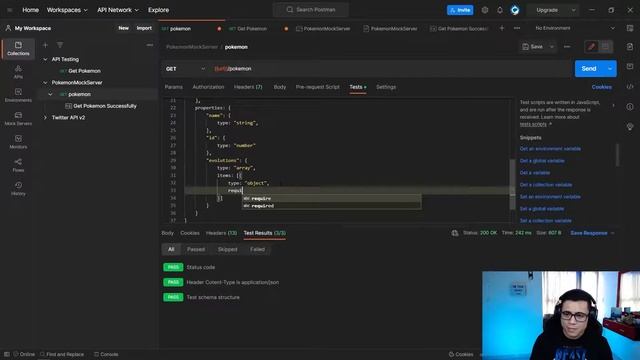
Task: Open the hamburger menu at top left
Action: [x=9, y=10]
